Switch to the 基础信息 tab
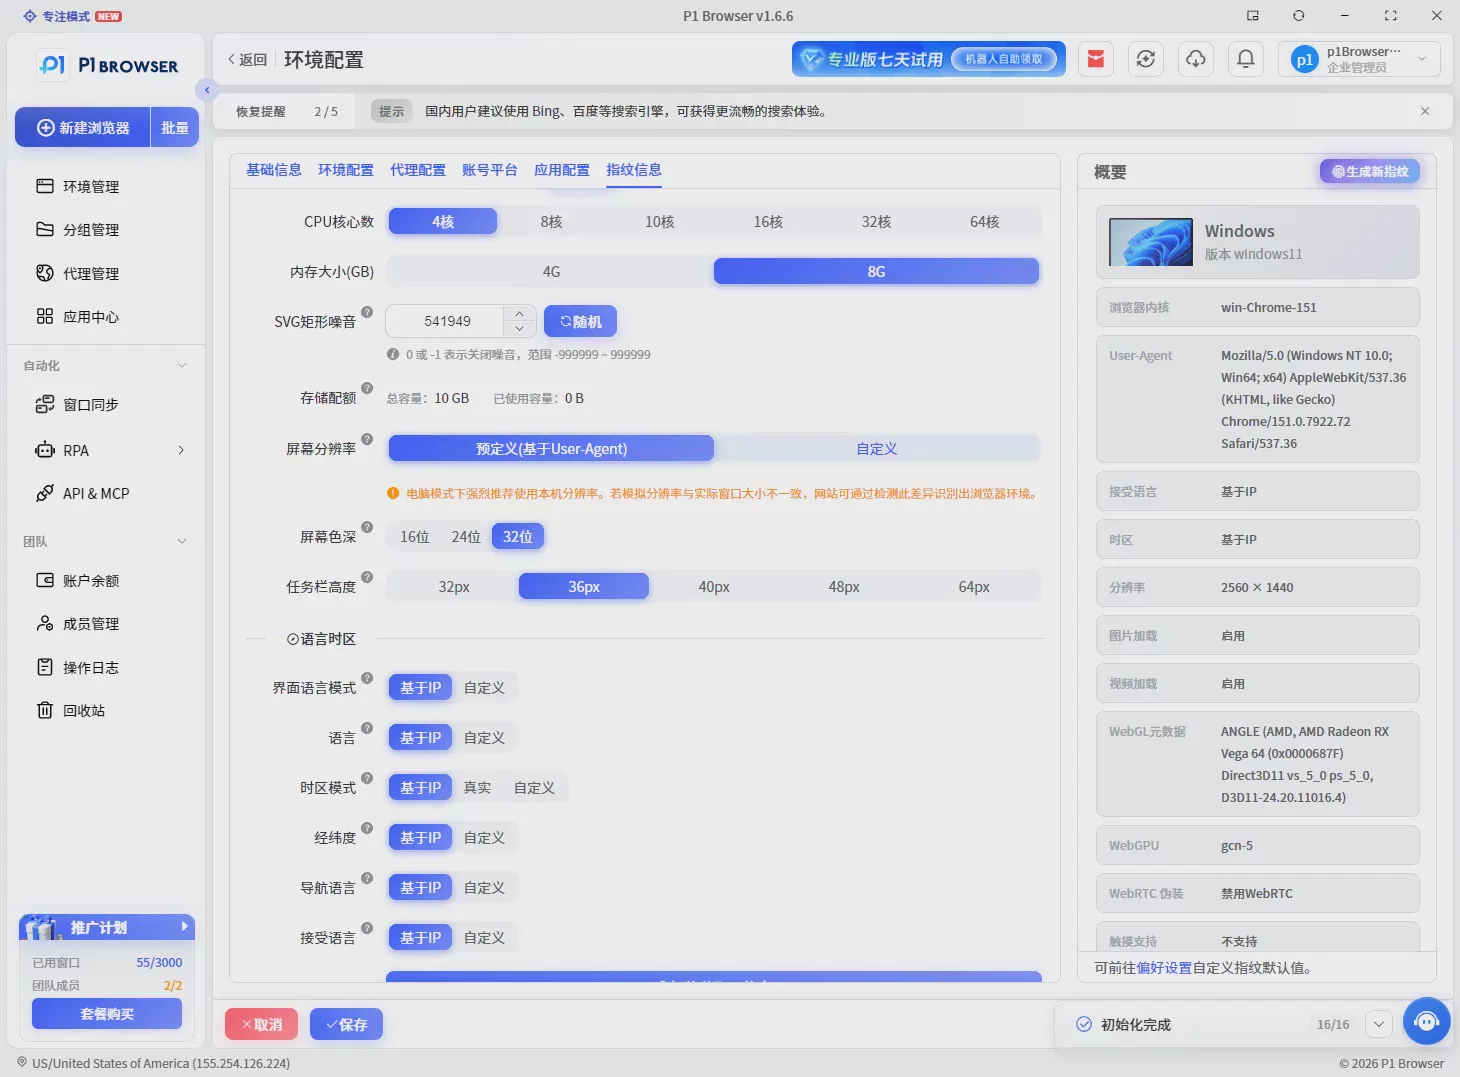The width and height of the screenshot is (1460, 1077). [274, 170]
